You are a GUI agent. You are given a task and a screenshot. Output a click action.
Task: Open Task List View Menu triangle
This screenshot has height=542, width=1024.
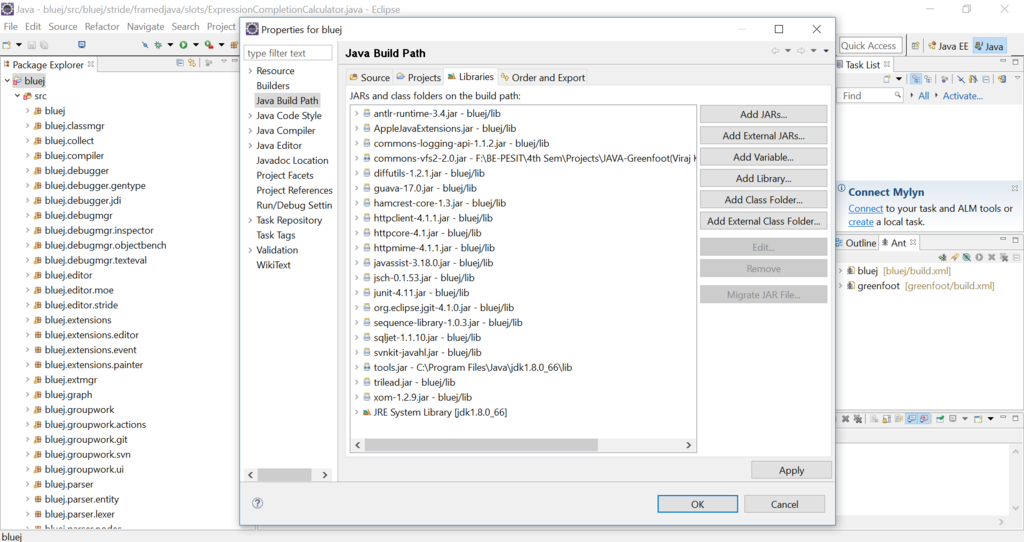pos(1017,78)
